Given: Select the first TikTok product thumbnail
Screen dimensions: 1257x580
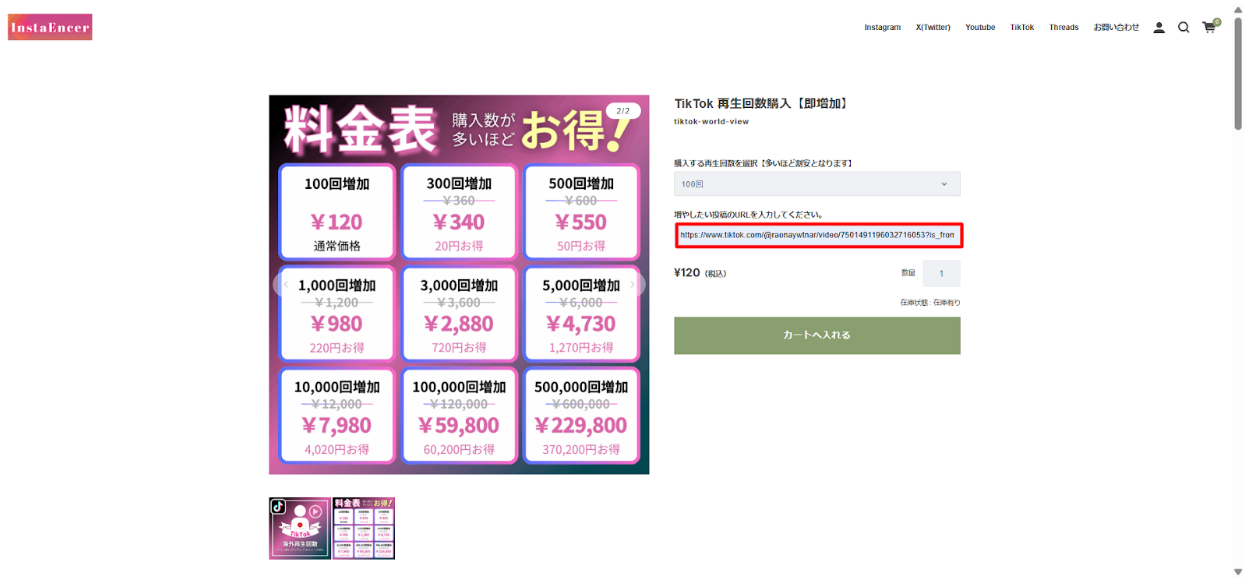Looking at the screenshot, I should click(x=299, y=528).
